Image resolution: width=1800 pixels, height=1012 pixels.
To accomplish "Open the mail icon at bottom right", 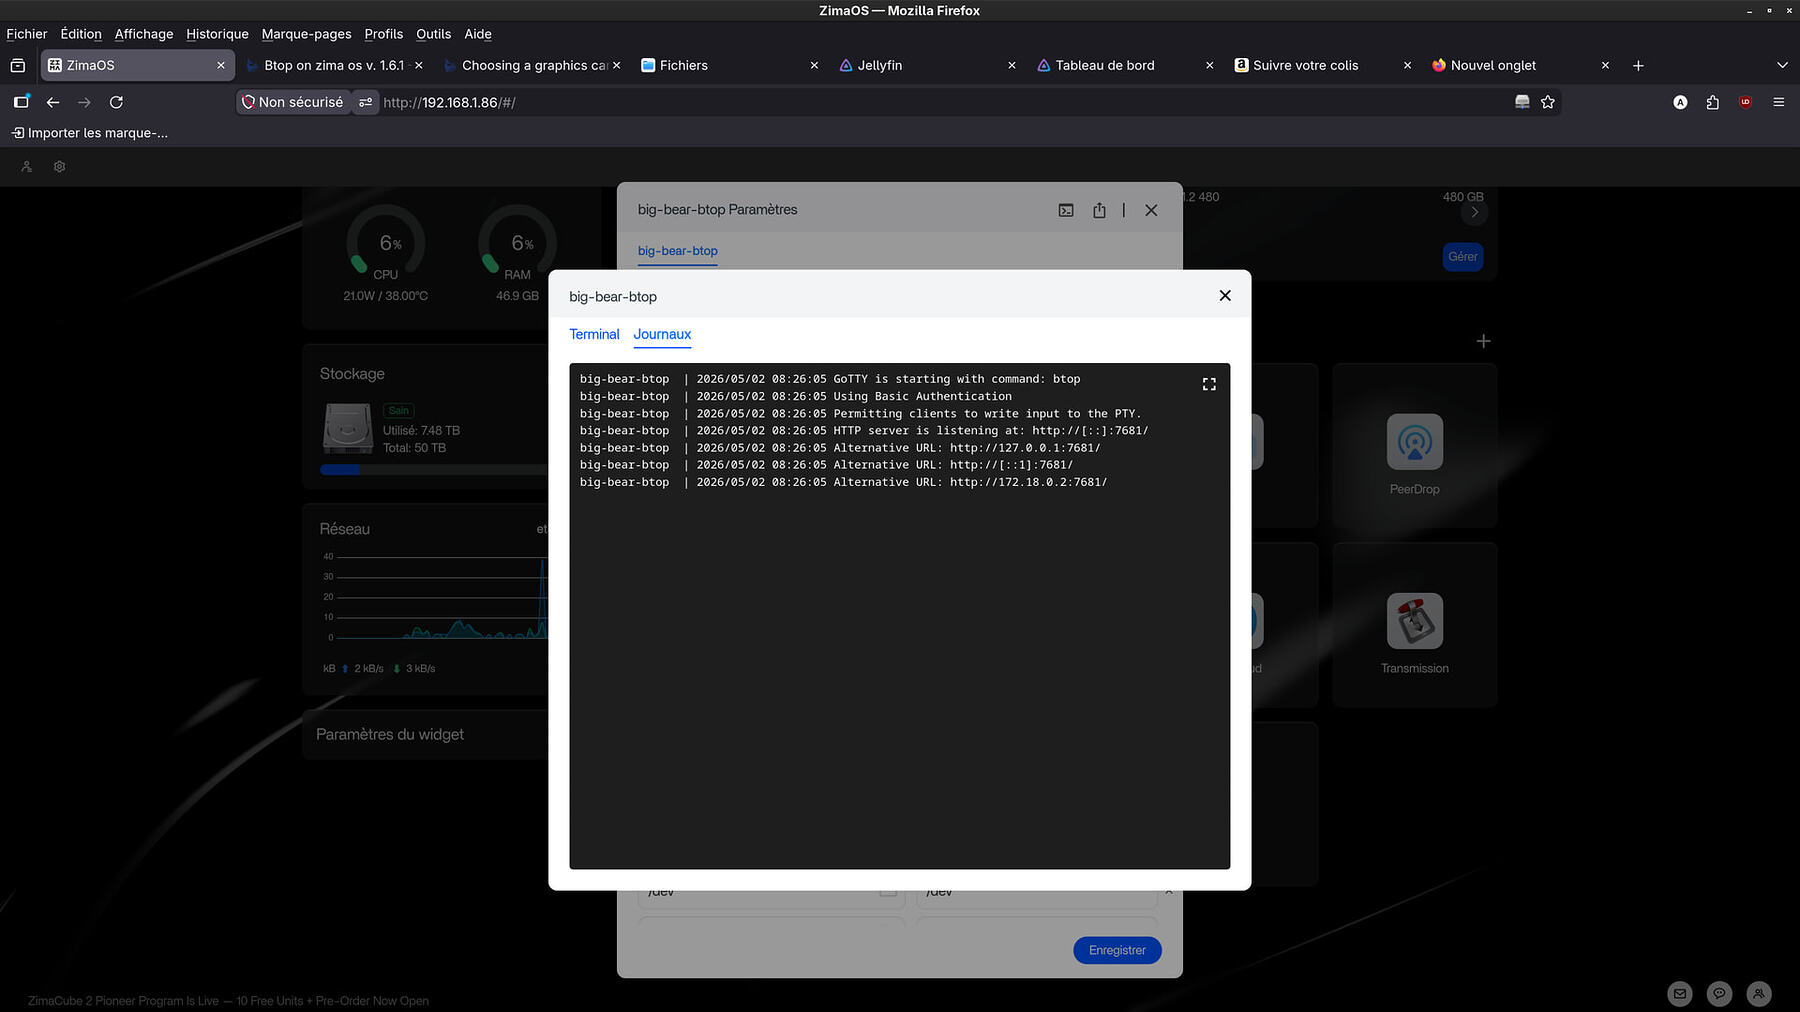I will [x=1680, y=993].
